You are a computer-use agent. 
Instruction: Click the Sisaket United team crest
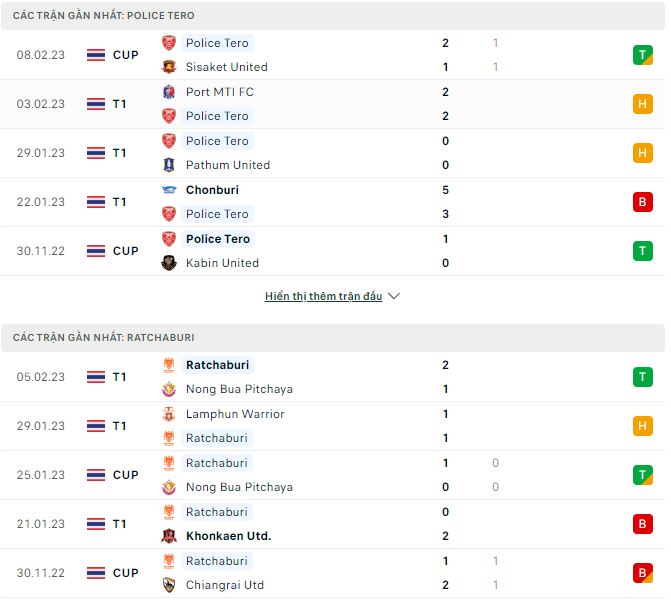pyautogui.click(x=169, y=67)
